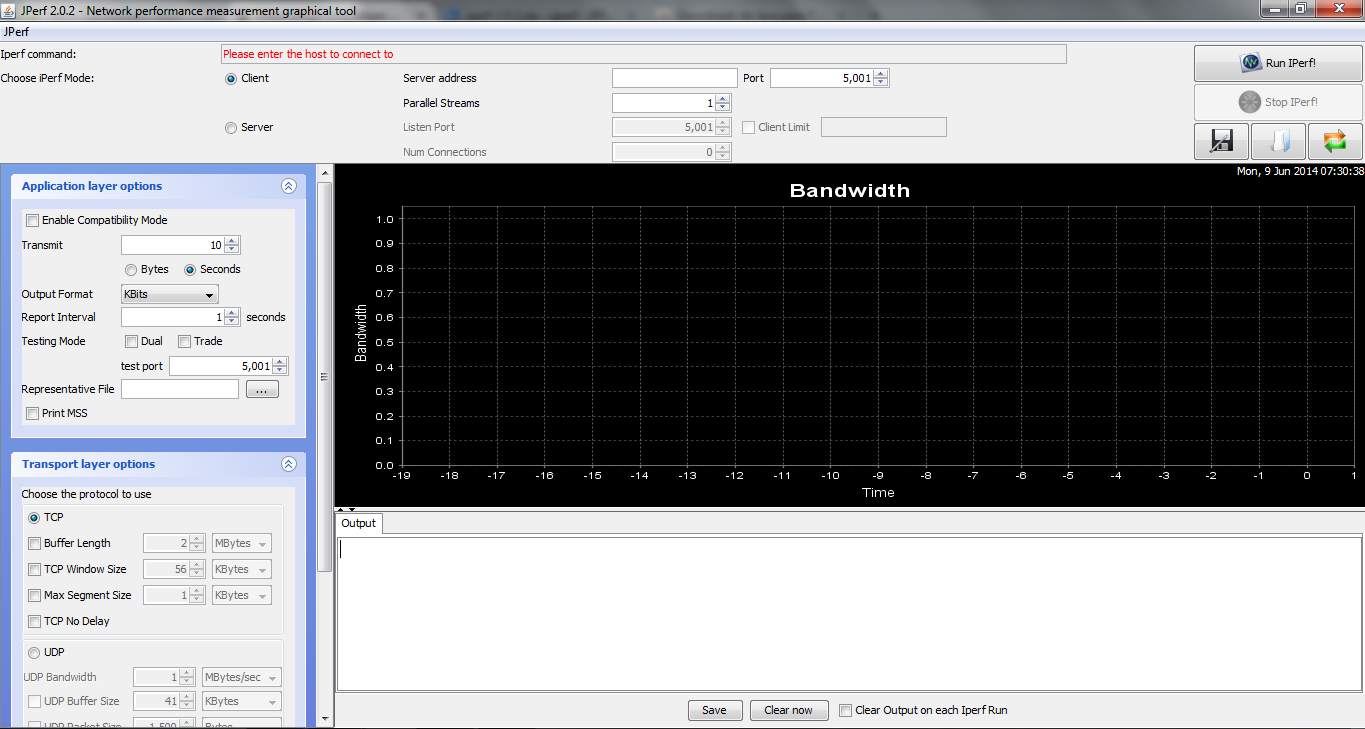Click the Parallel Streams field
The width and height of the screenshot is (1365, 729).
tap(664, 103)
